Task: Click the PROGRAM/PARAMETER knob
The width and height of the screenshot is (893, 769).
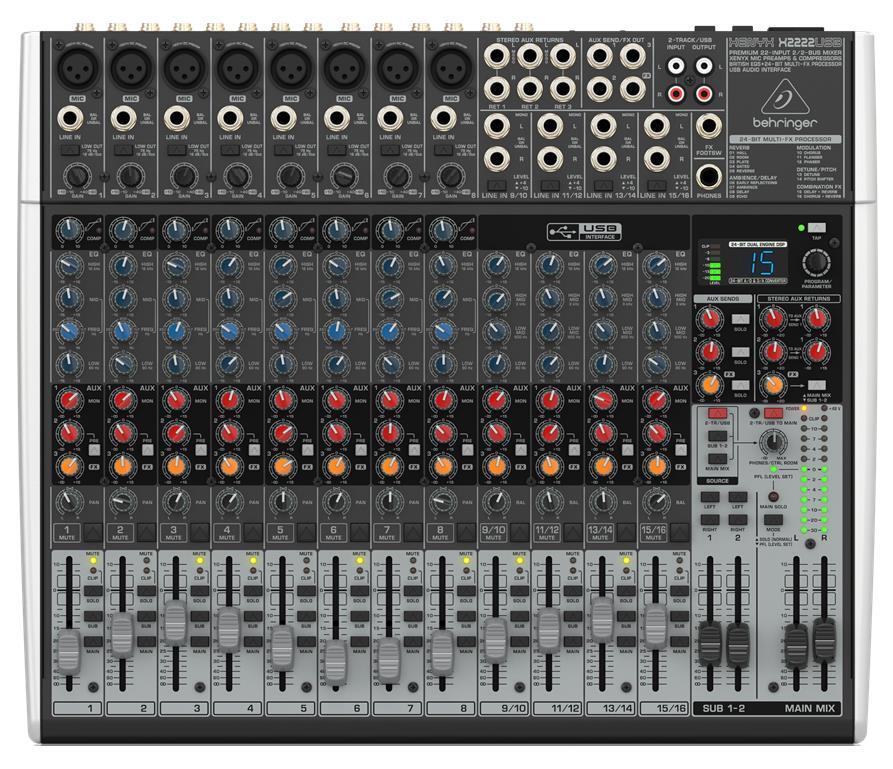Action: click(x=816, y=263)
